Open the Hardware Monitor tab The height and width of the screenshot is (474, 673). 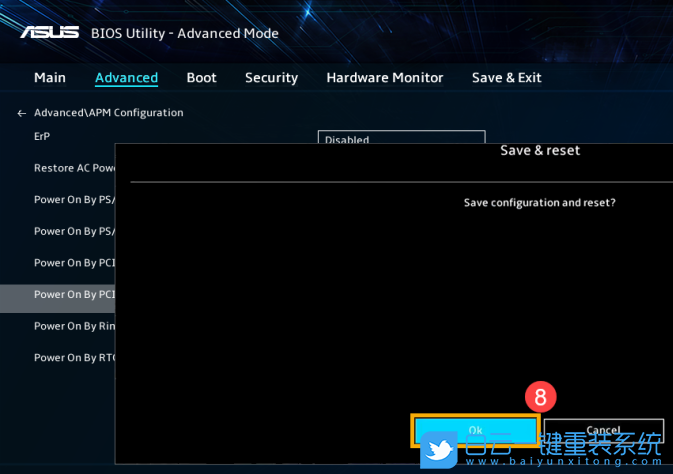coord(384,78)
